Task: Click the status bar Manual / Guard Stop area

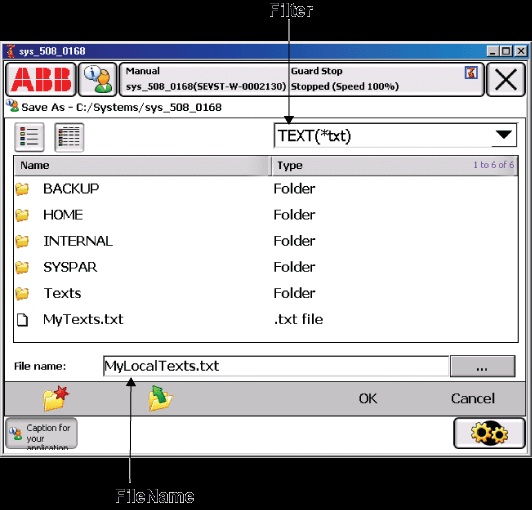Action: click(302, 79)
